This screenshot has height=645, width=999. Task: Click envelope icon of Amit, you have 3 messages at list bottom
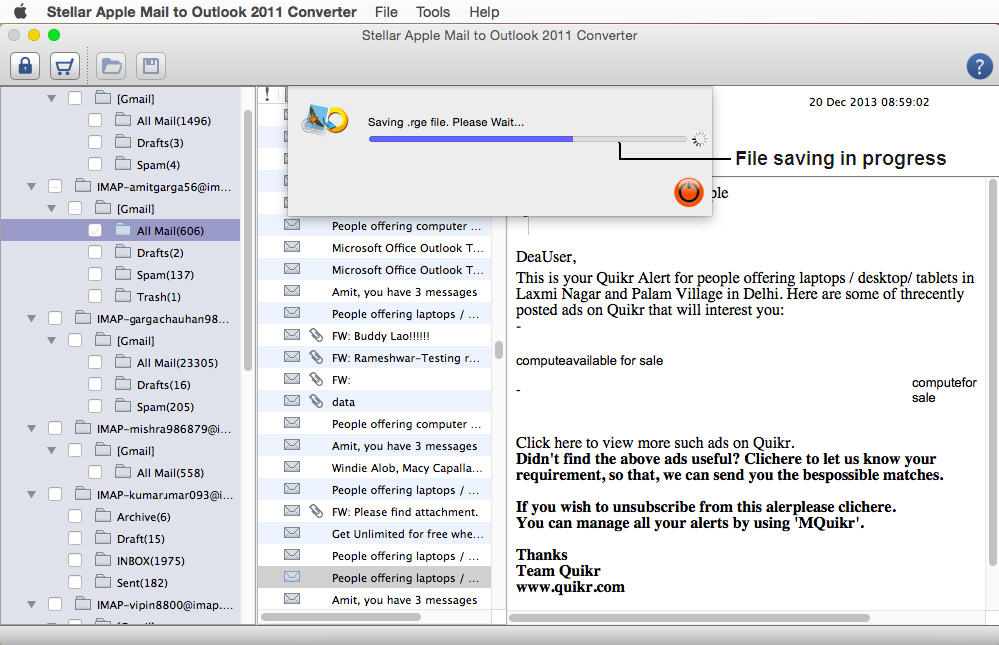coord(292,598)
